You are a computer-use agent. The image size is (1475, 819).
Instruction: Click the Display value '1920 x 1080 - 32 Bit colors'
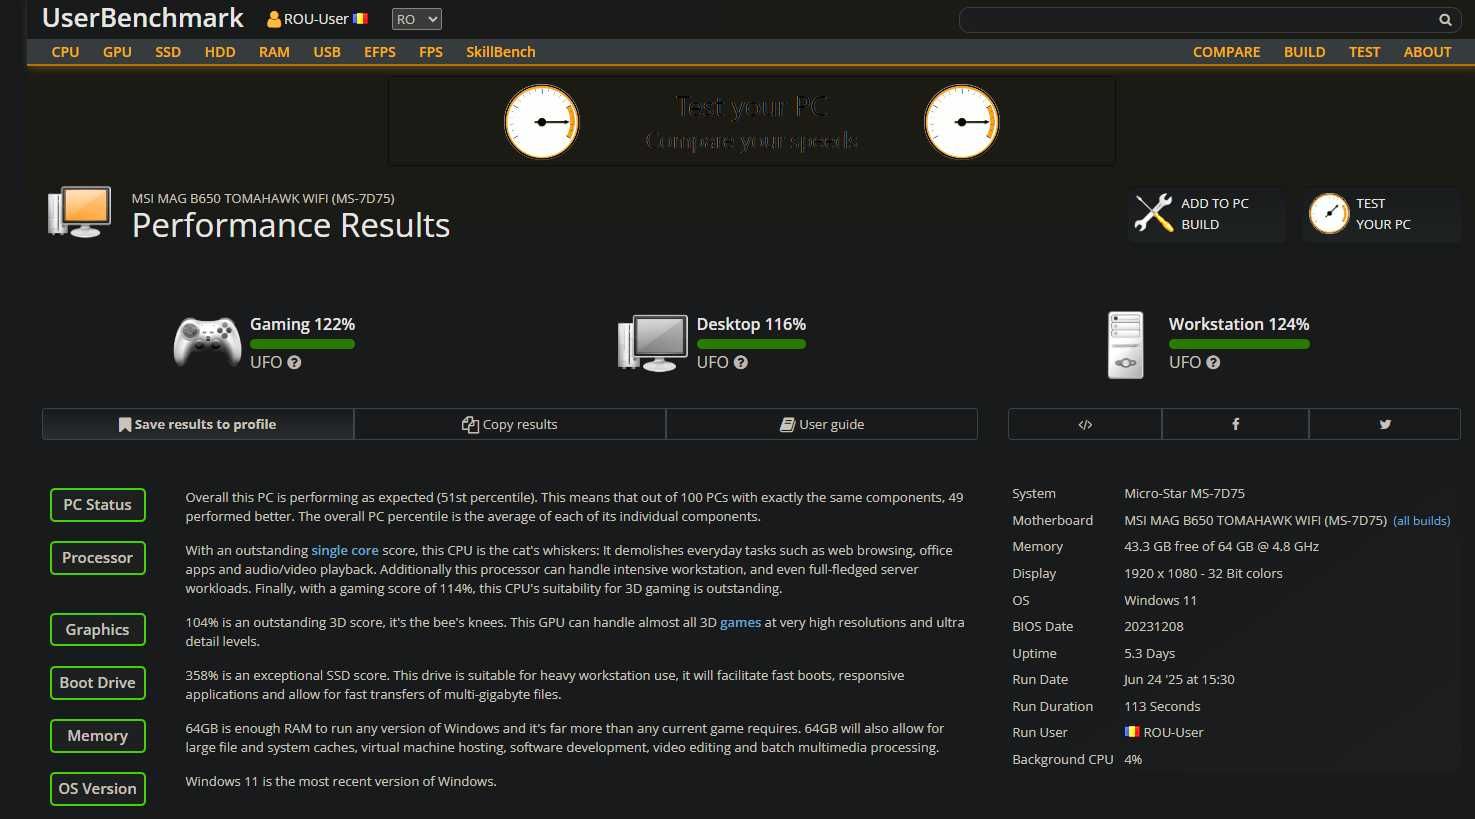tap(1203, 573)
